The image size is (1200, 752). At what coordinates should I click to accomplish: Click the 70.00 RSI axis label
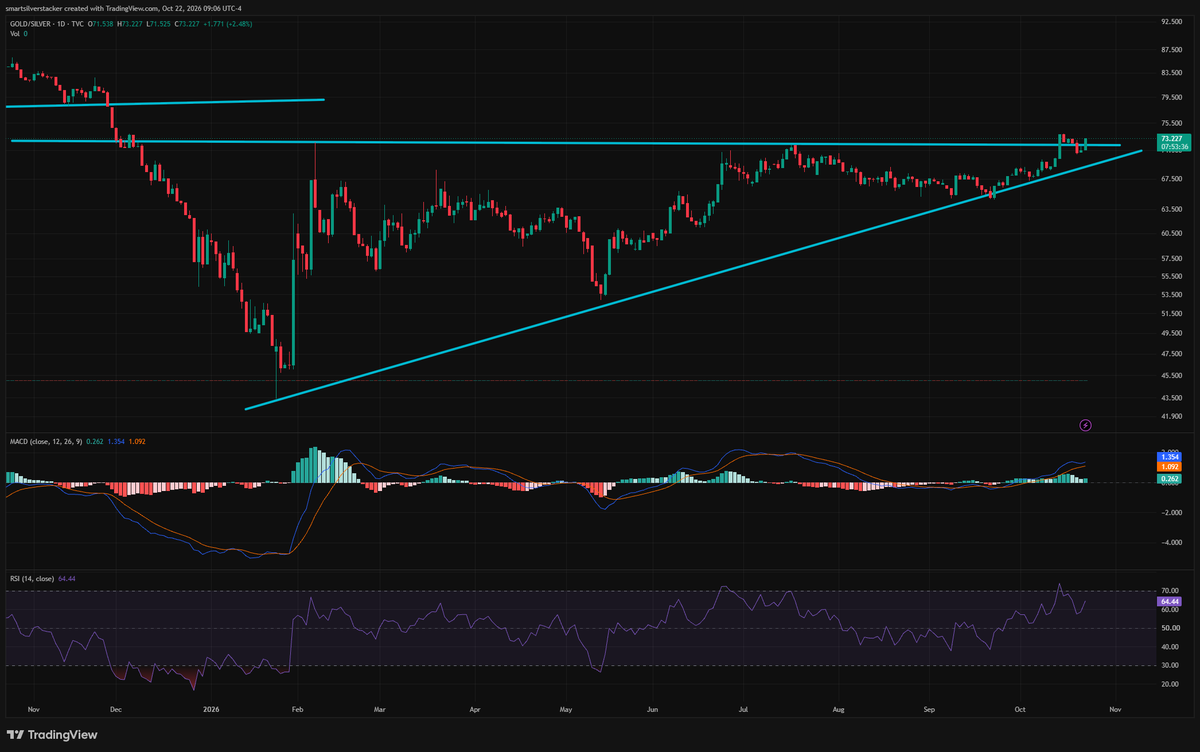(x=1169, y=591)
